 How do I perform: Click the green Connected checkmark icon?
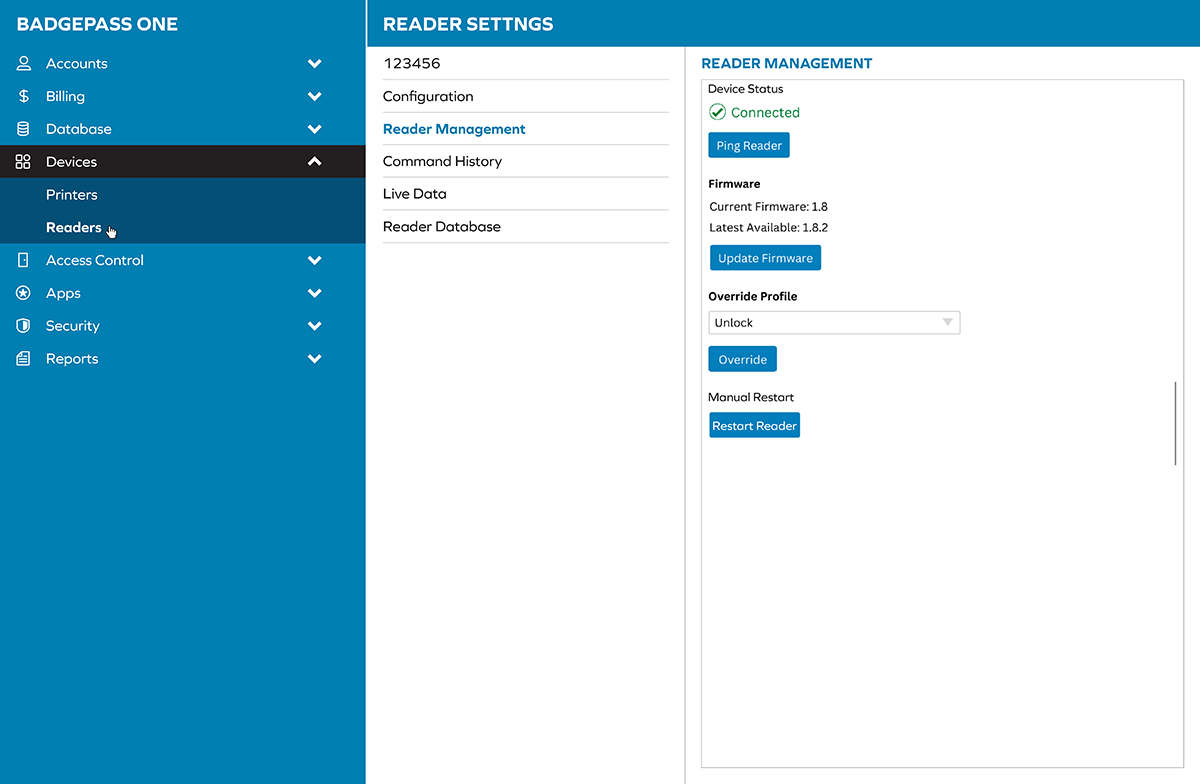(717, 112)
